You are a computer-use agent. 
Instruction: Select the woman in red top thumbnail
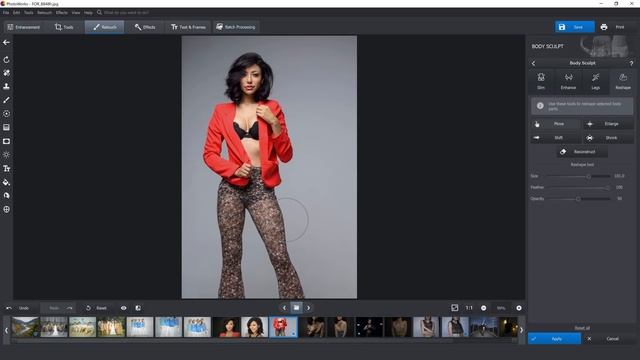[226, 327]
